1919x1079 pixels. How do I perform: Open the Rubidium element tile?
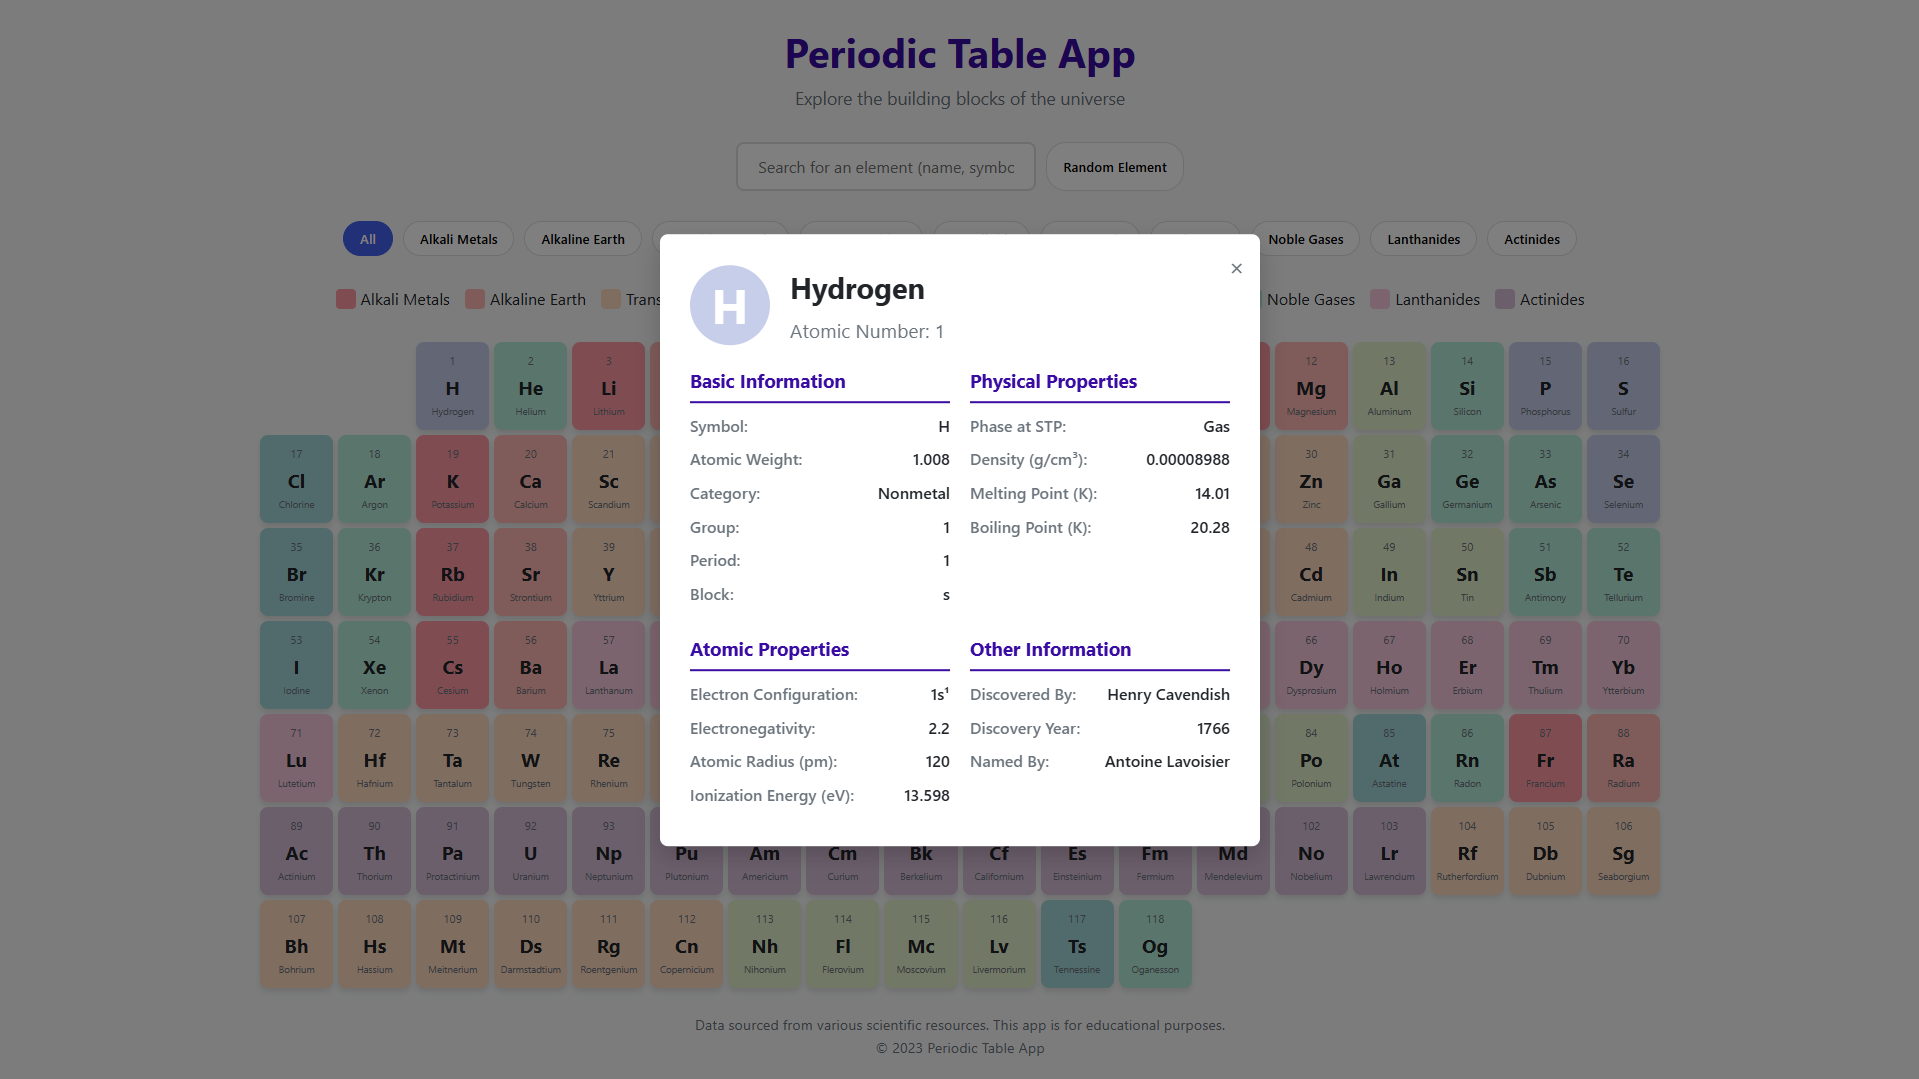[x=453, y=572]
